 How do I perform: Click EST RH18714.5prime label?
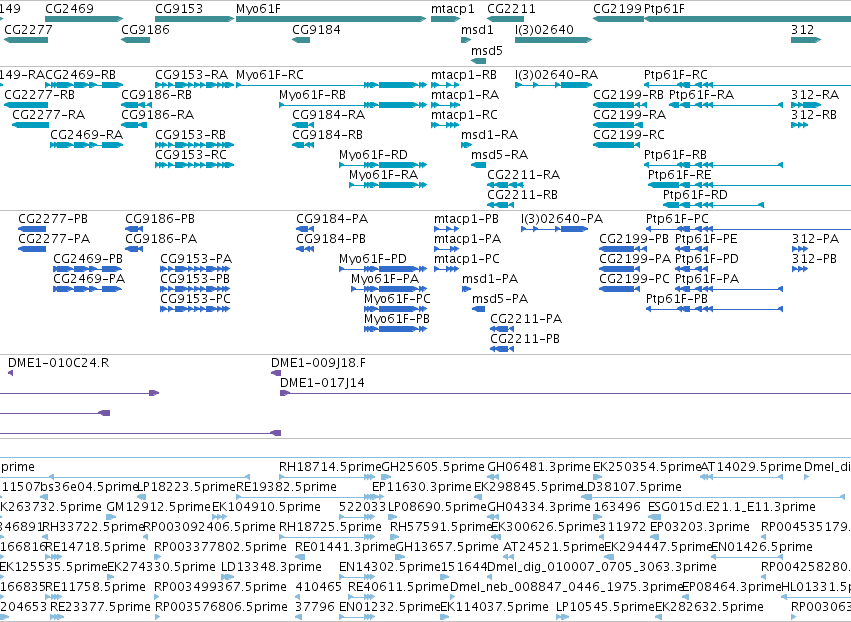[330, 467]
